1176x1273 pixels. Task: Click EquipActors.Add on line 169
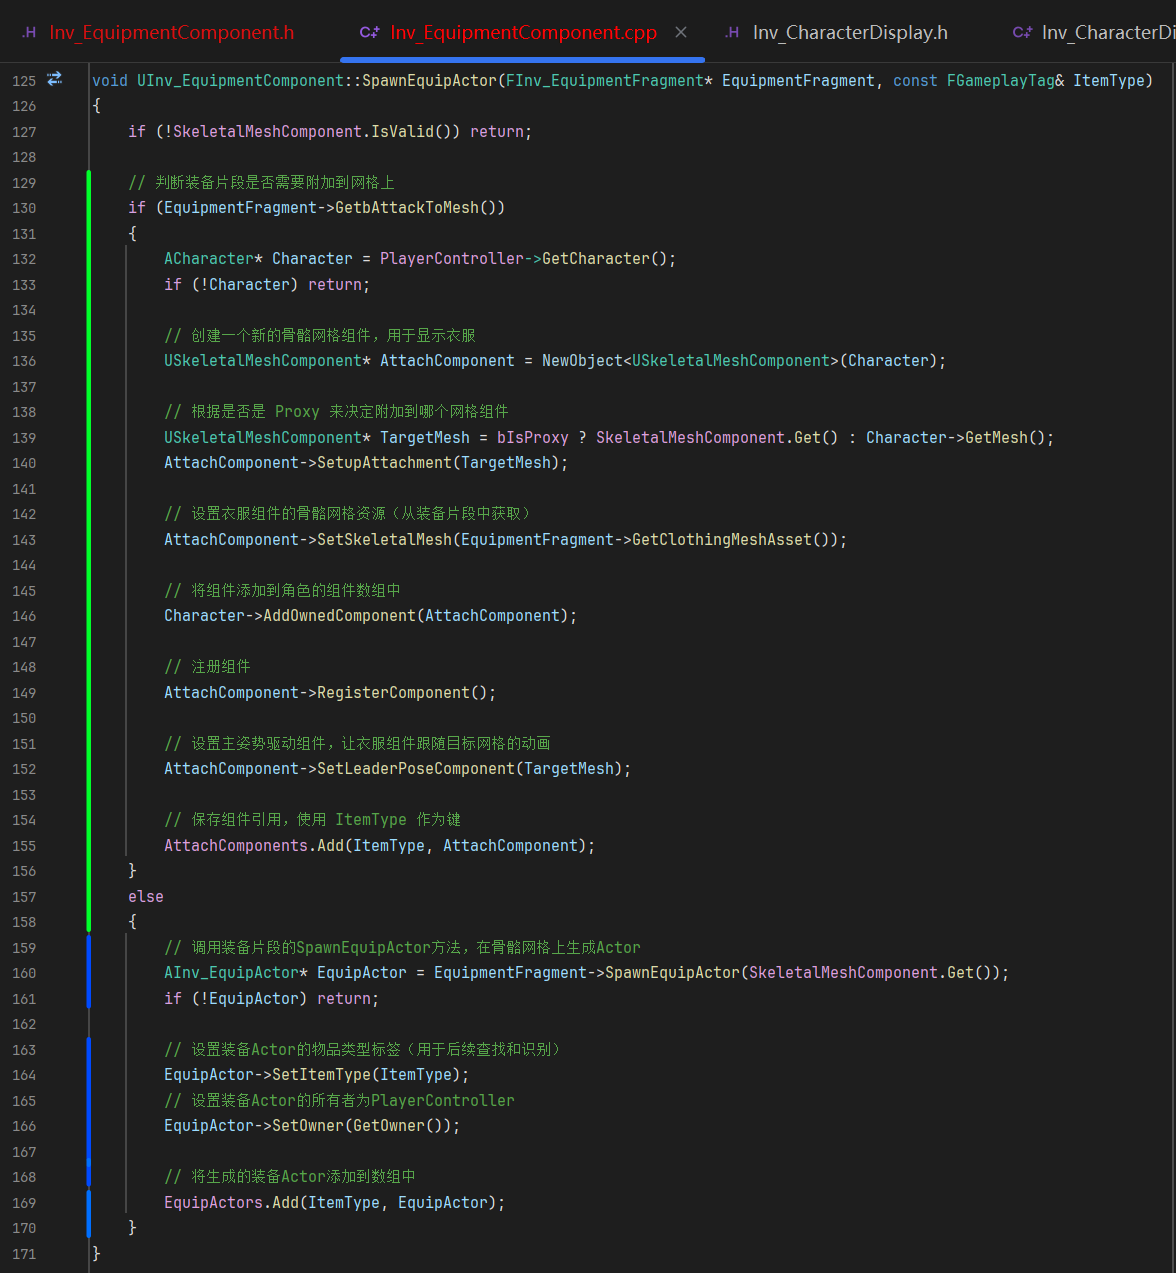click(x=231, y=1203)
